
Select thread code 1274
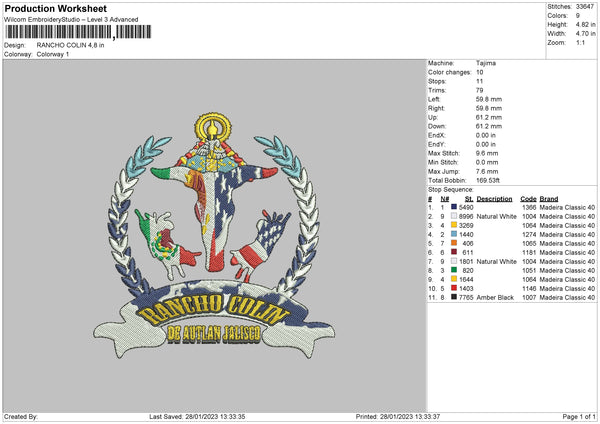529,234
